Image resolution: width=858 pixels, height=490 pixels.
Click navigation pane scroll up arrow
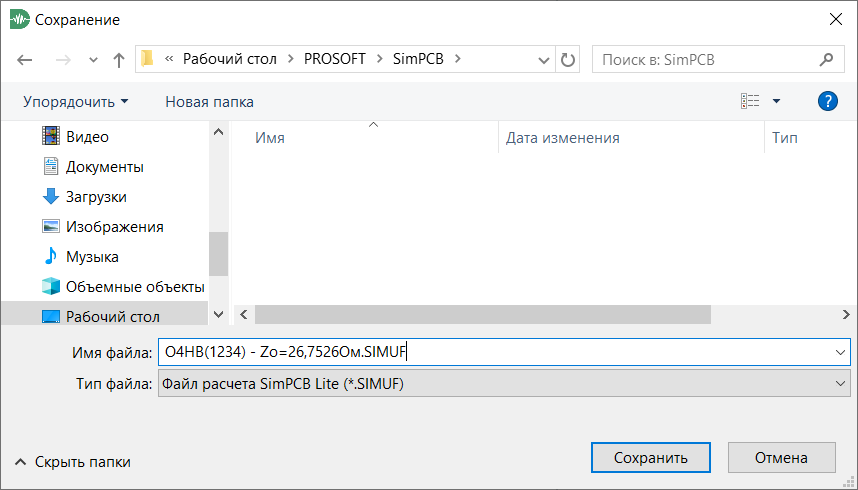pos(218,132)
